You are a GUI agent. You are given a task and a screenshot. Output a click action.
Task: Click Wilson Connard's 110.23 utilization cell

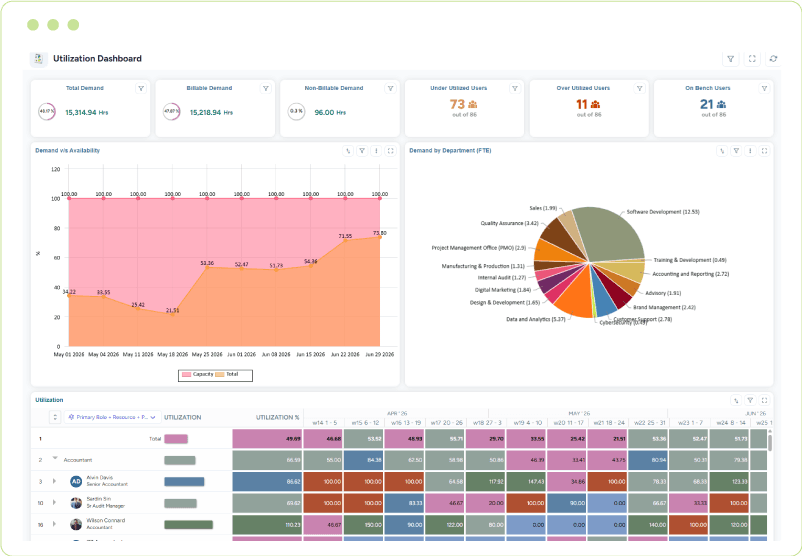tap(268, 525)
